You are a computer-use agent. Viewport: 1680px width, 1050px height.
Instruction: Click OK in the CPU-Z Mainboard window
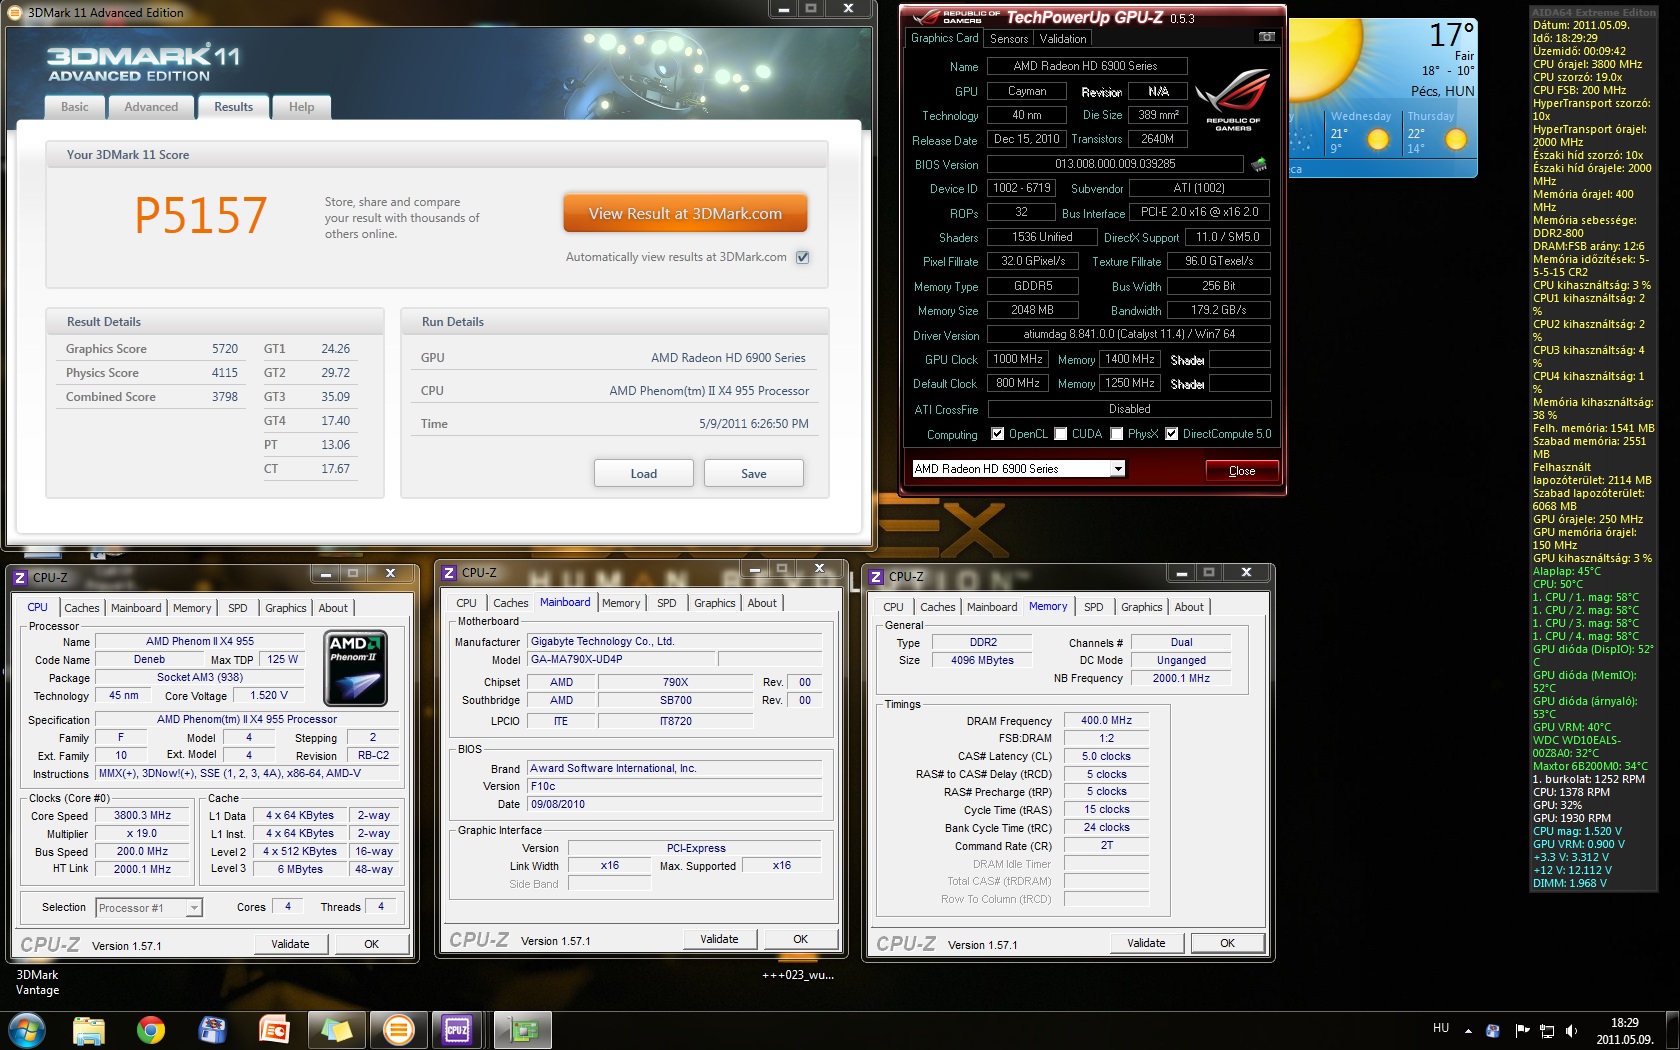(800, 939)
